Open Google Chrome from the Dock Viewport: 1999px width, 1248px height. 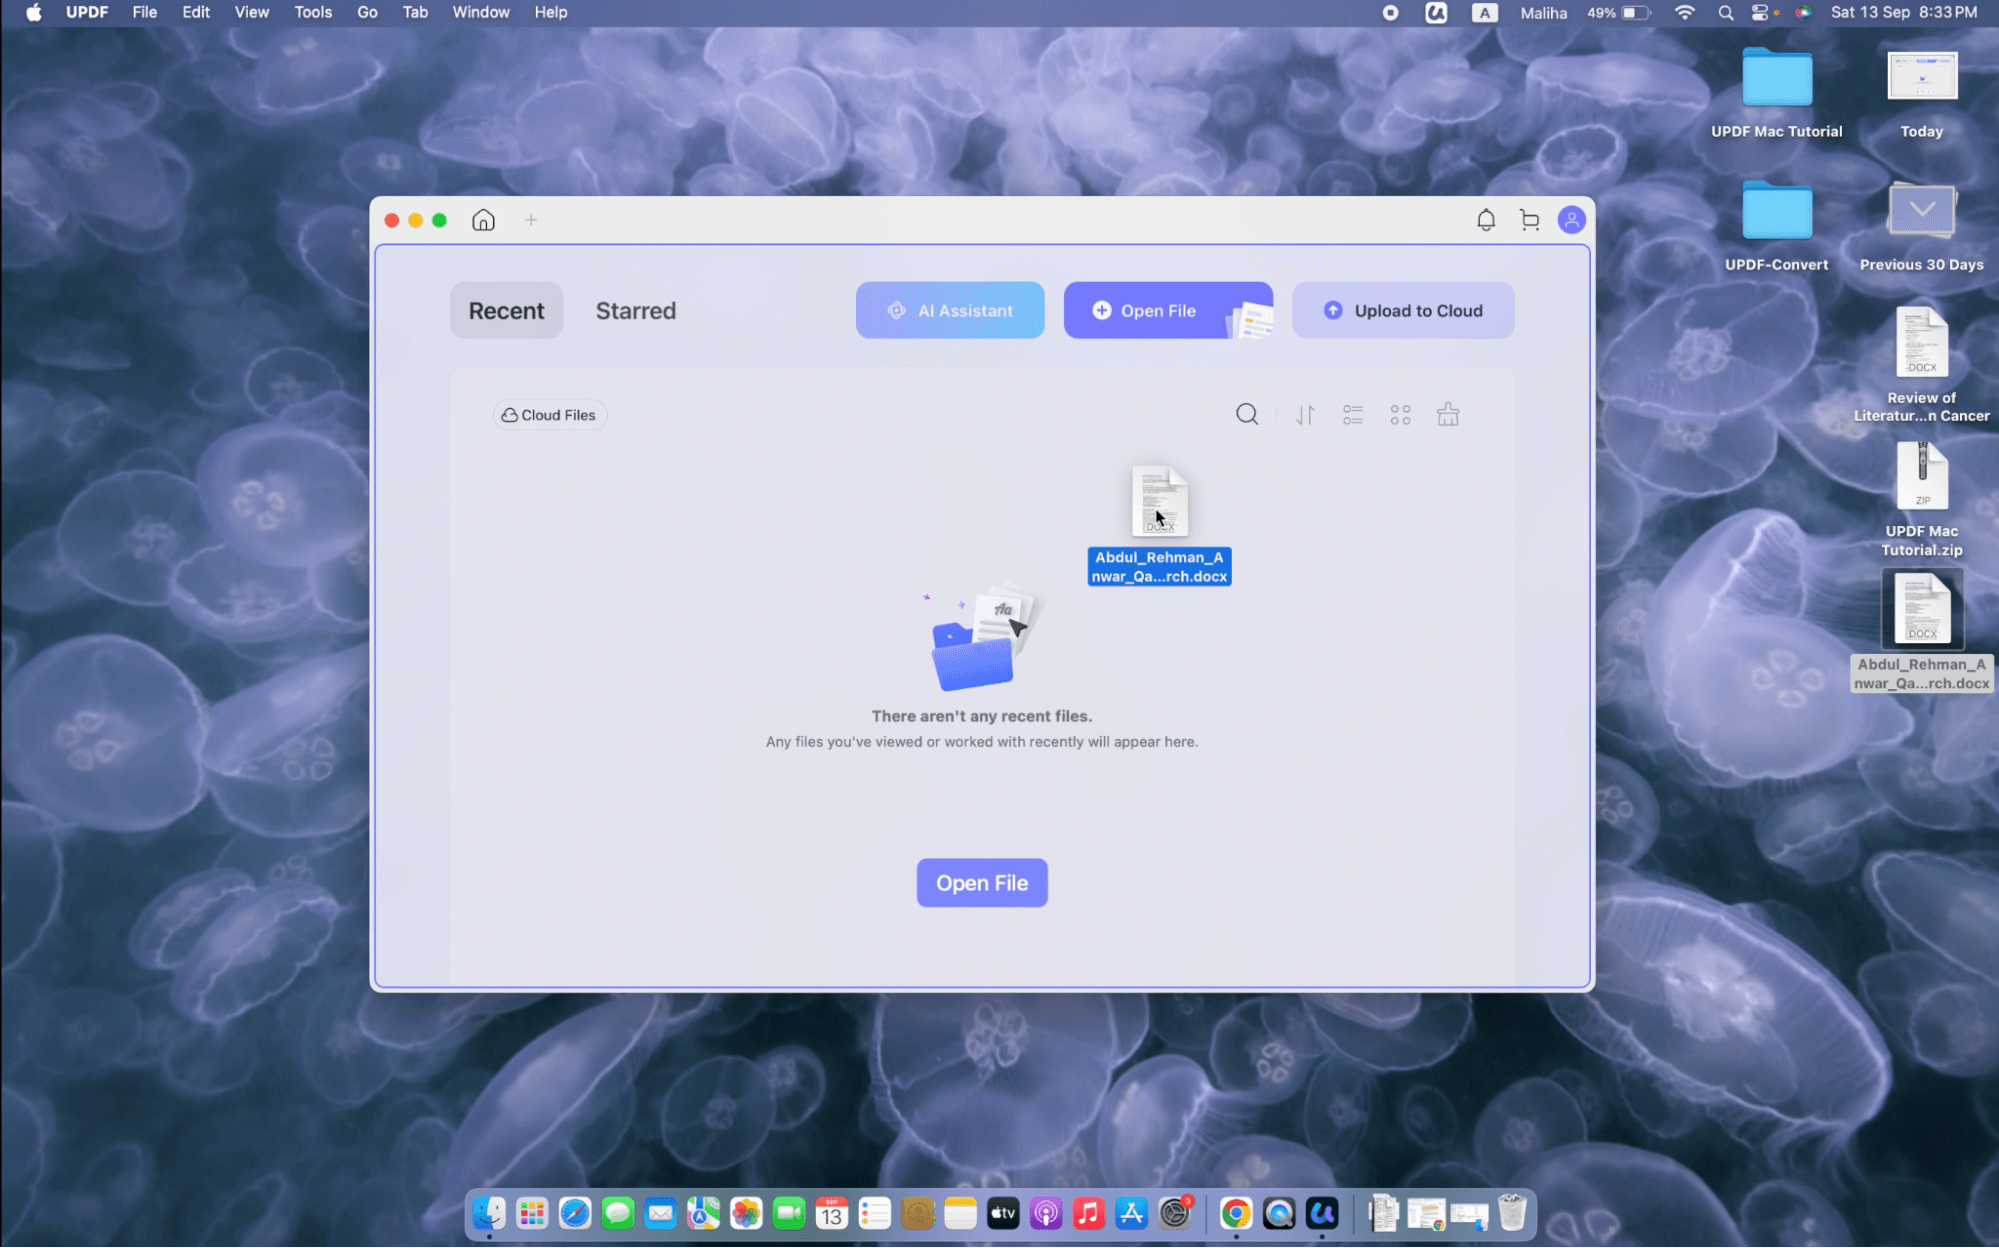tap(1236, 1214)
